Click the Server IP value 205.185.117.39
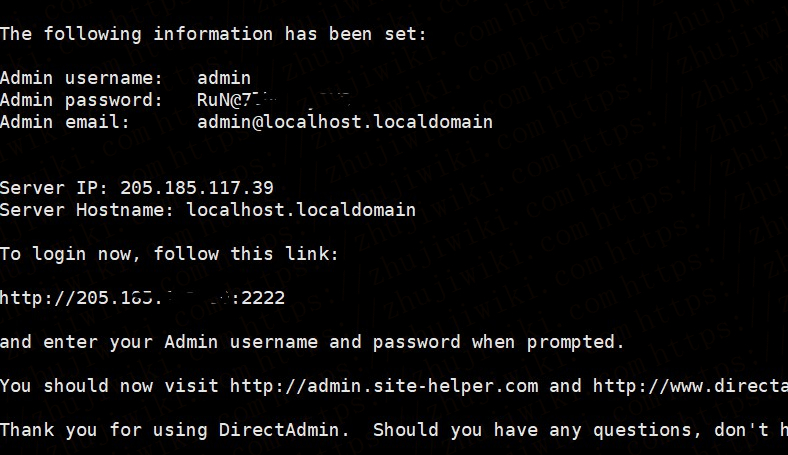 (x=197, y=187)
